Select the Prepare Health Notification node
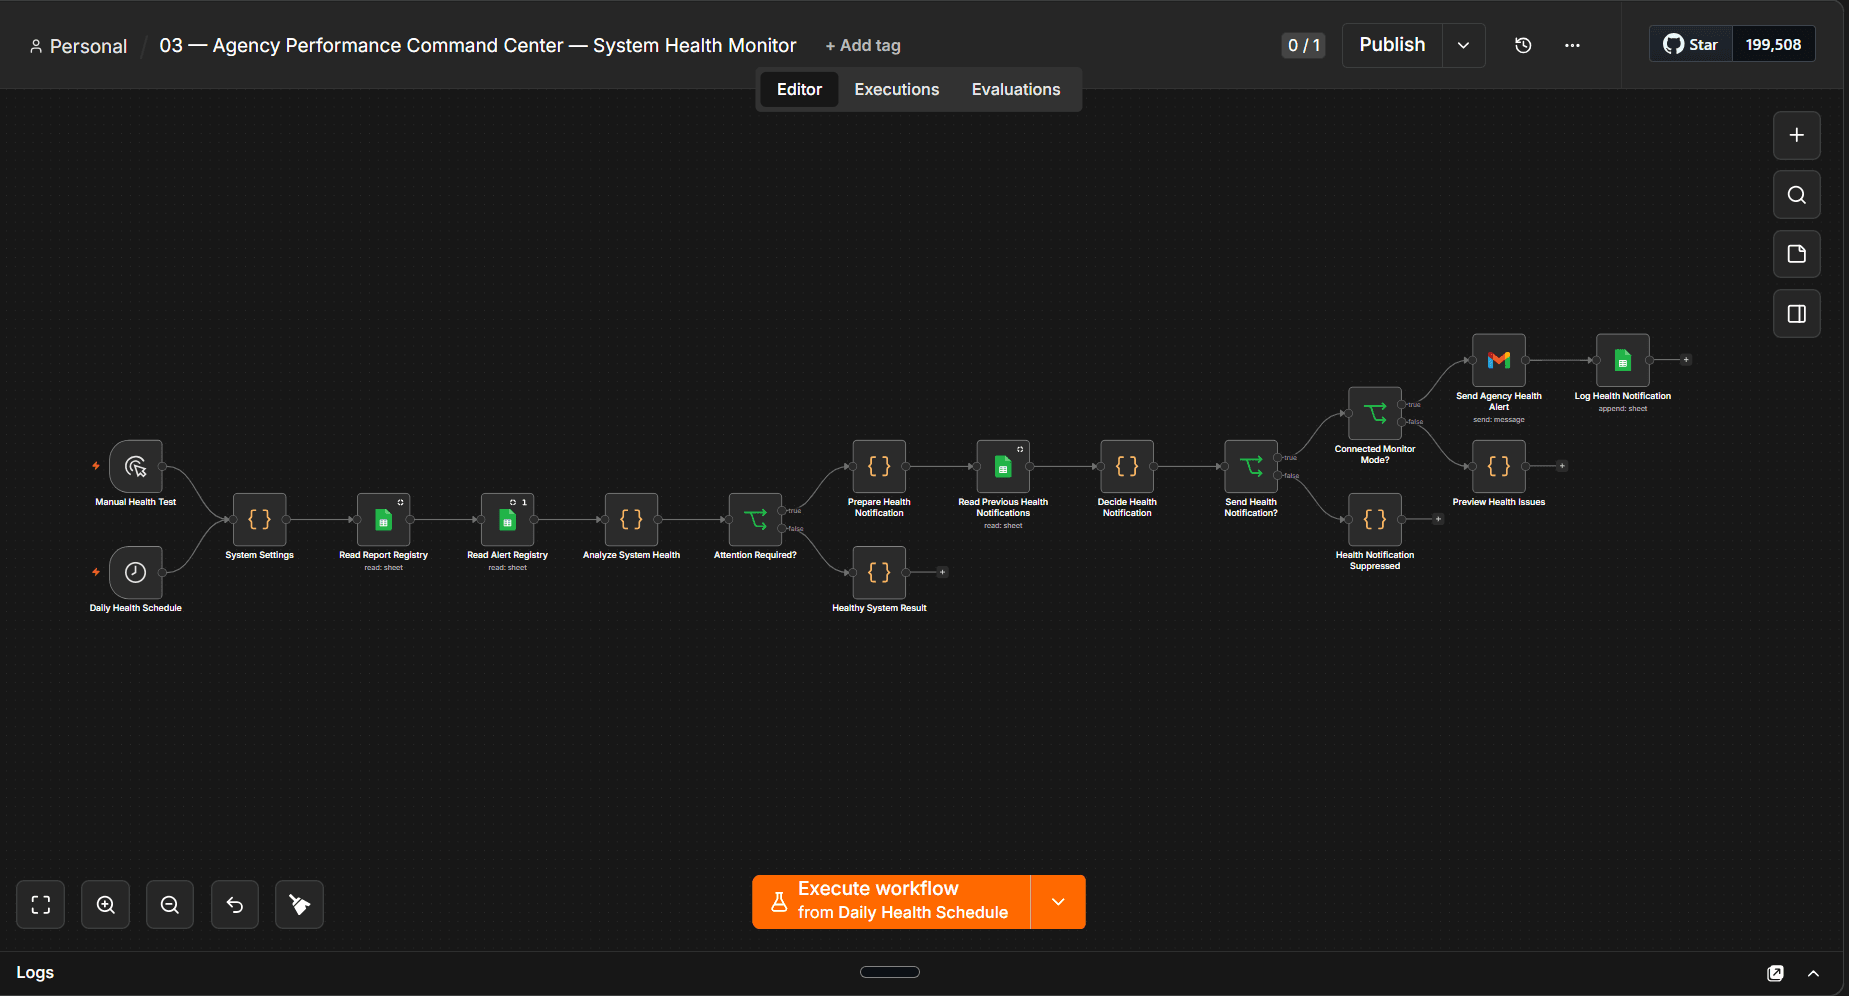1849x996 pixels. click(880, 466)
